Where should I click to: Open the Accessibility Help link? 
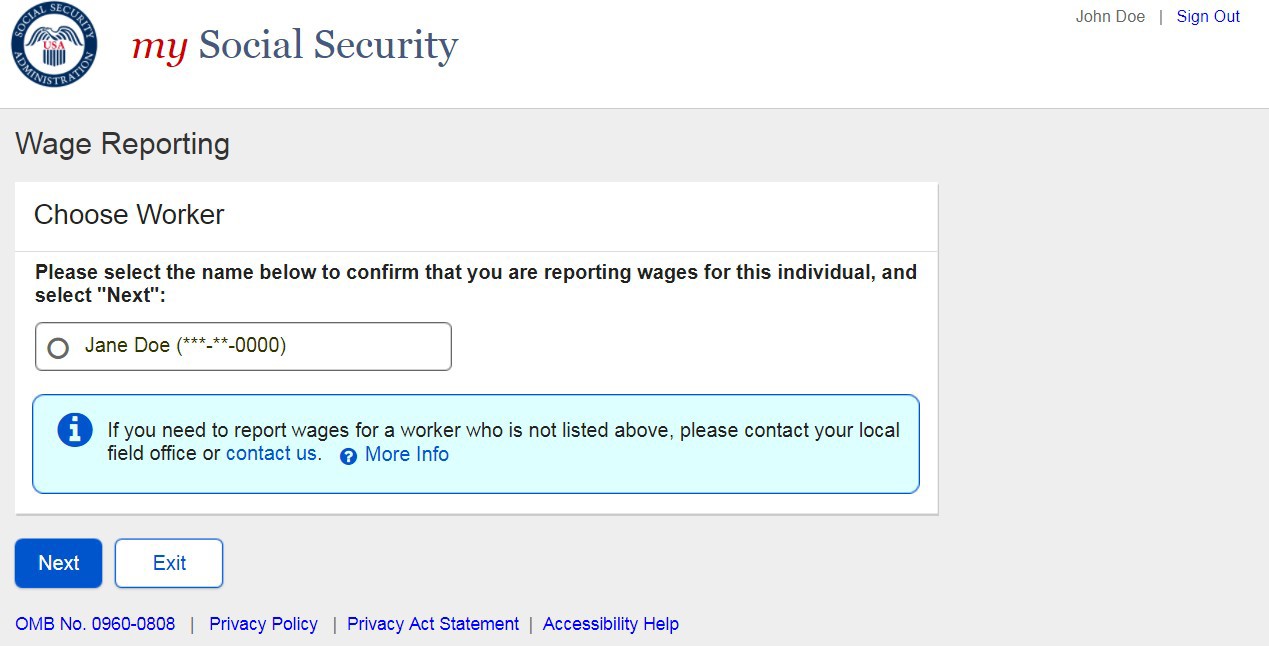(610, 624)
